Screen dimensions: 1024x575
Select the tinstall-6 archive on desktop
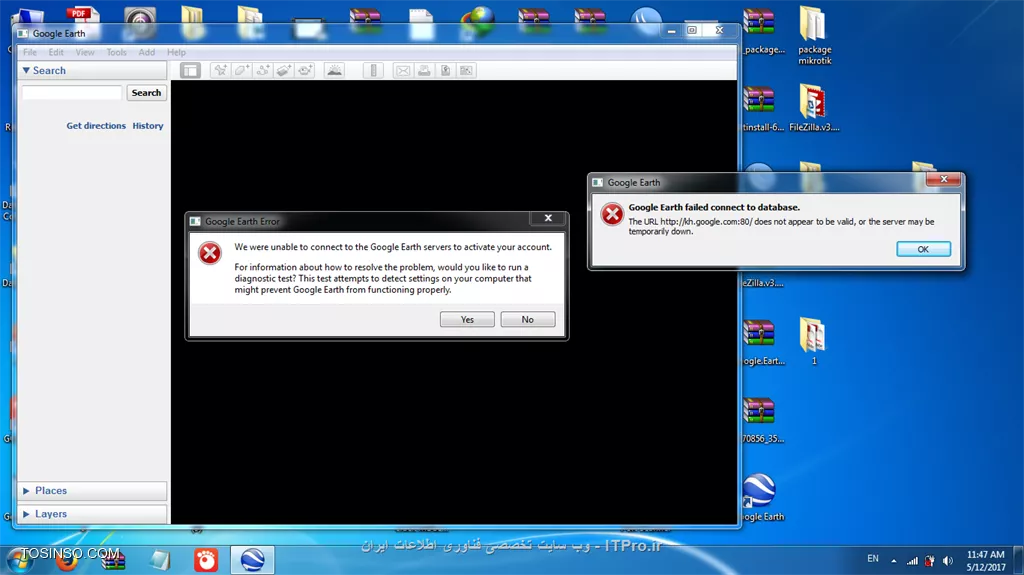(761, 108)
